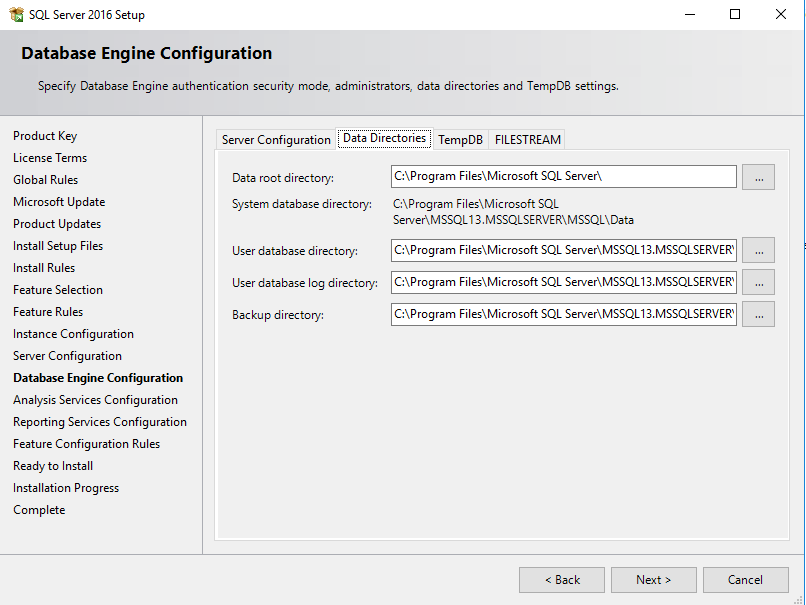Cancel the SQL Server setup

tap(745, 580)
